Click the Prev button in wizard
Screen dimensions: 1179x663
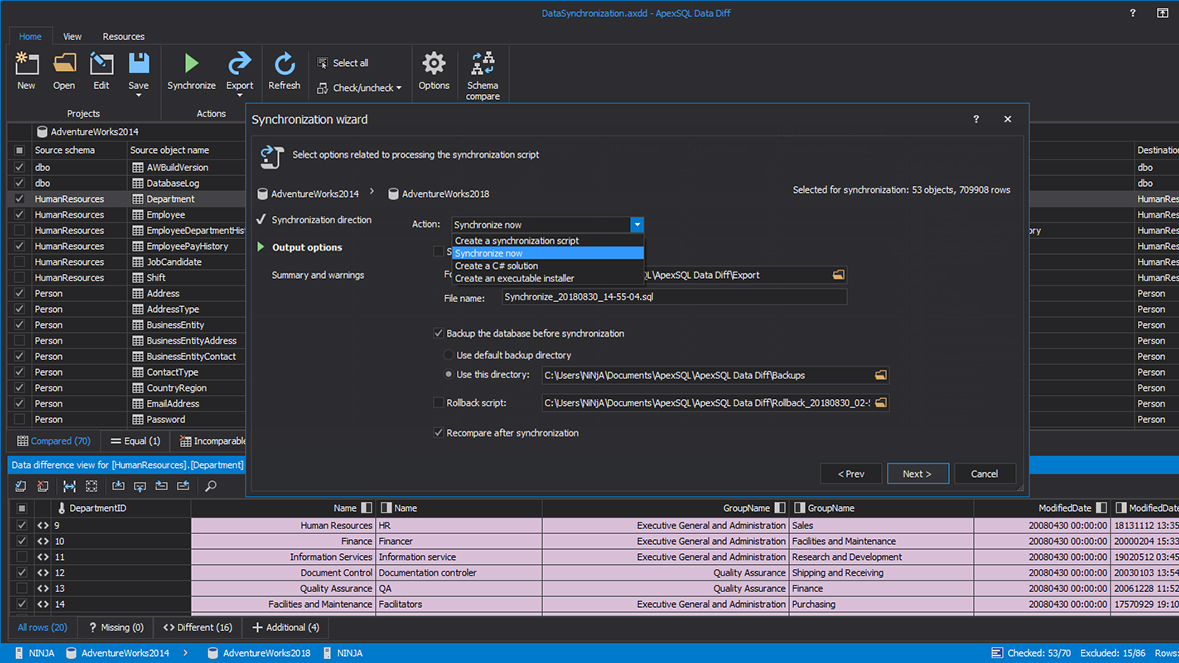pos(850,474)
